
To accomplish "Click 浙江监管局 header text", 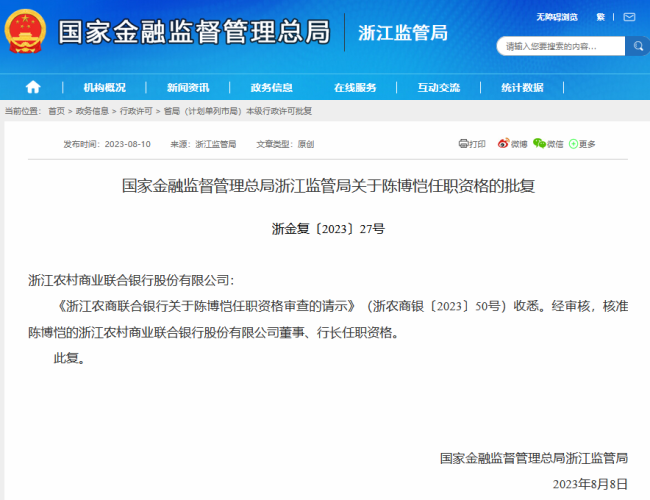I will [x=403, y=33].
